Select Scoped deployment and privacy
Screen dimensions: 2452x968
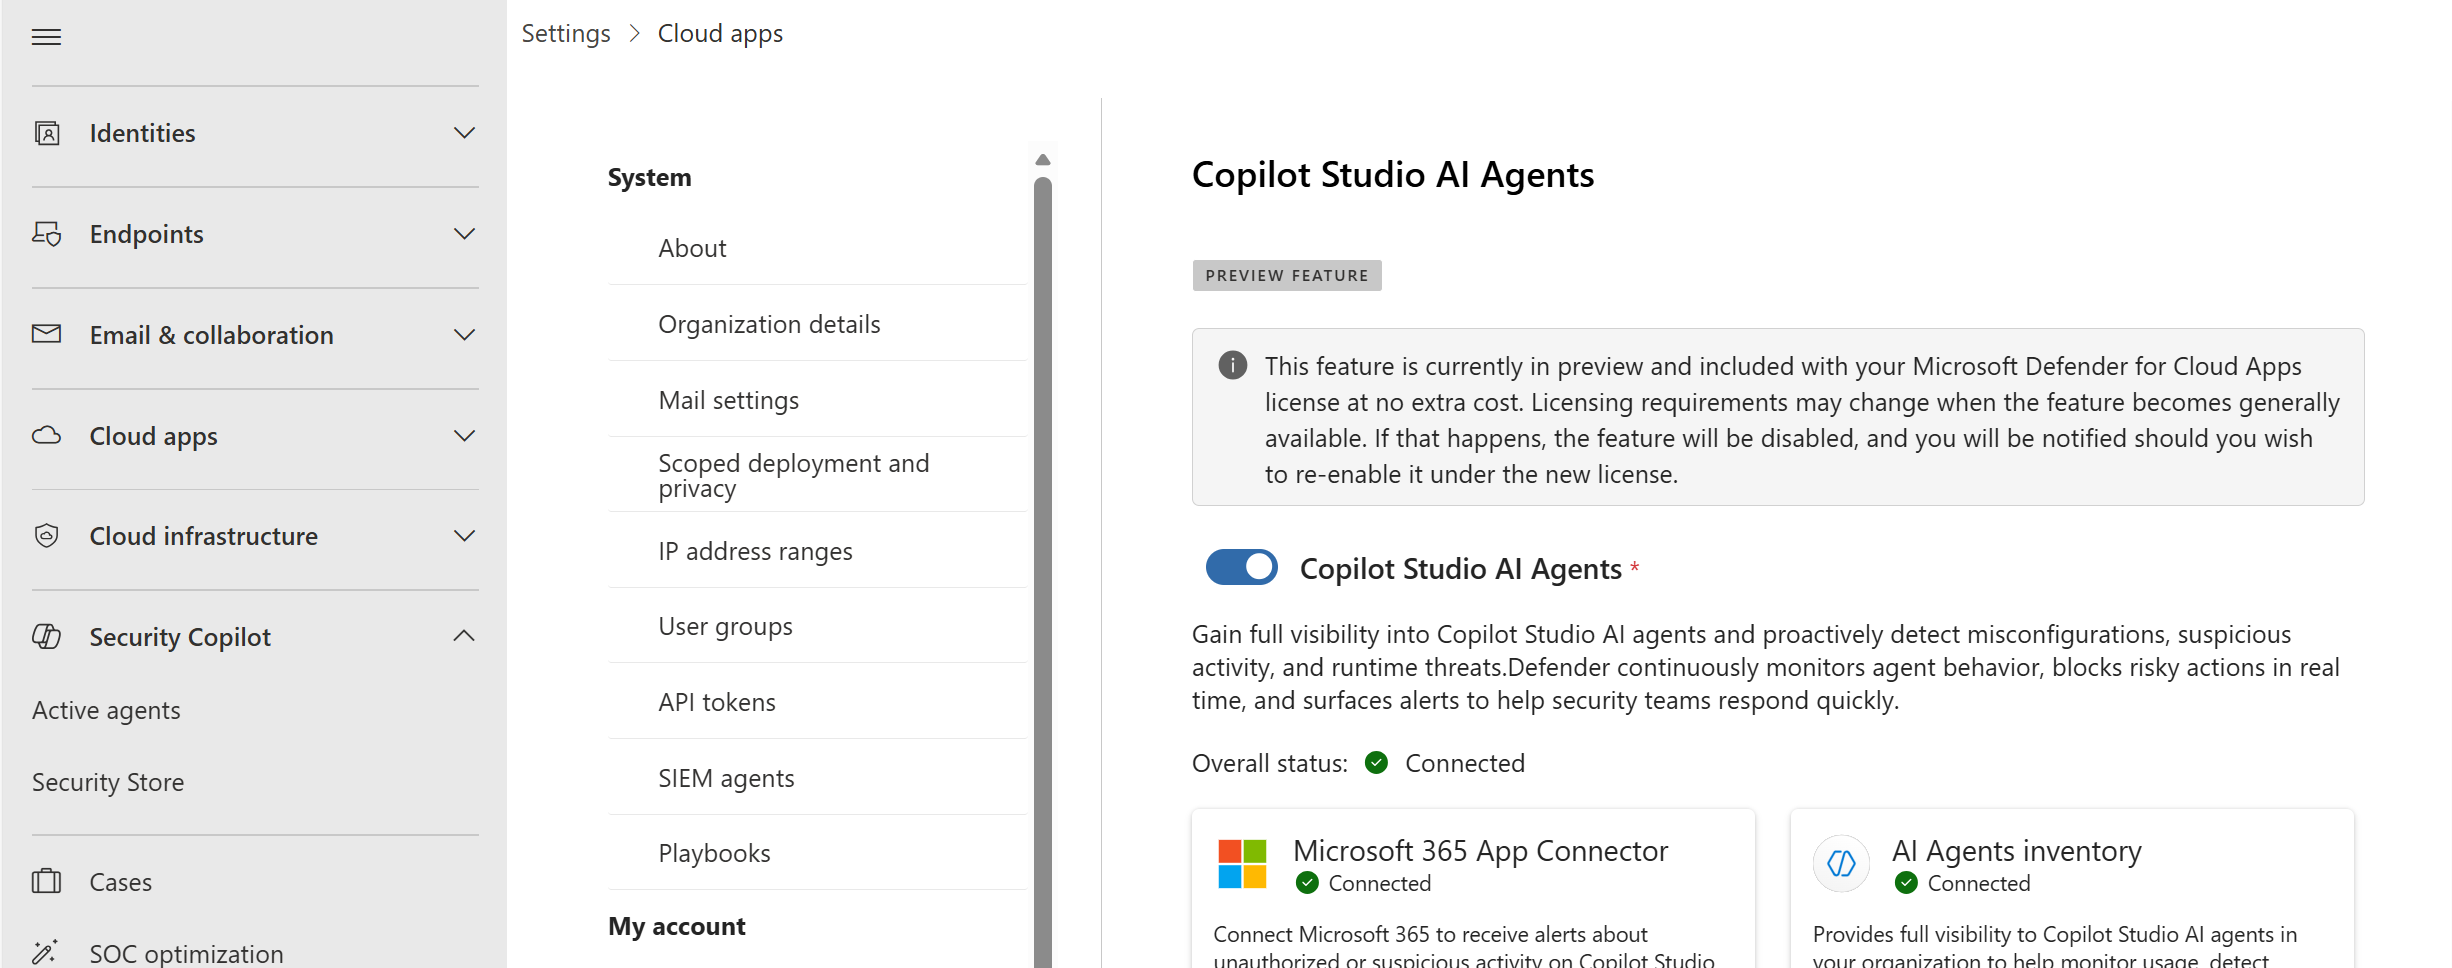tap(793, 475)
